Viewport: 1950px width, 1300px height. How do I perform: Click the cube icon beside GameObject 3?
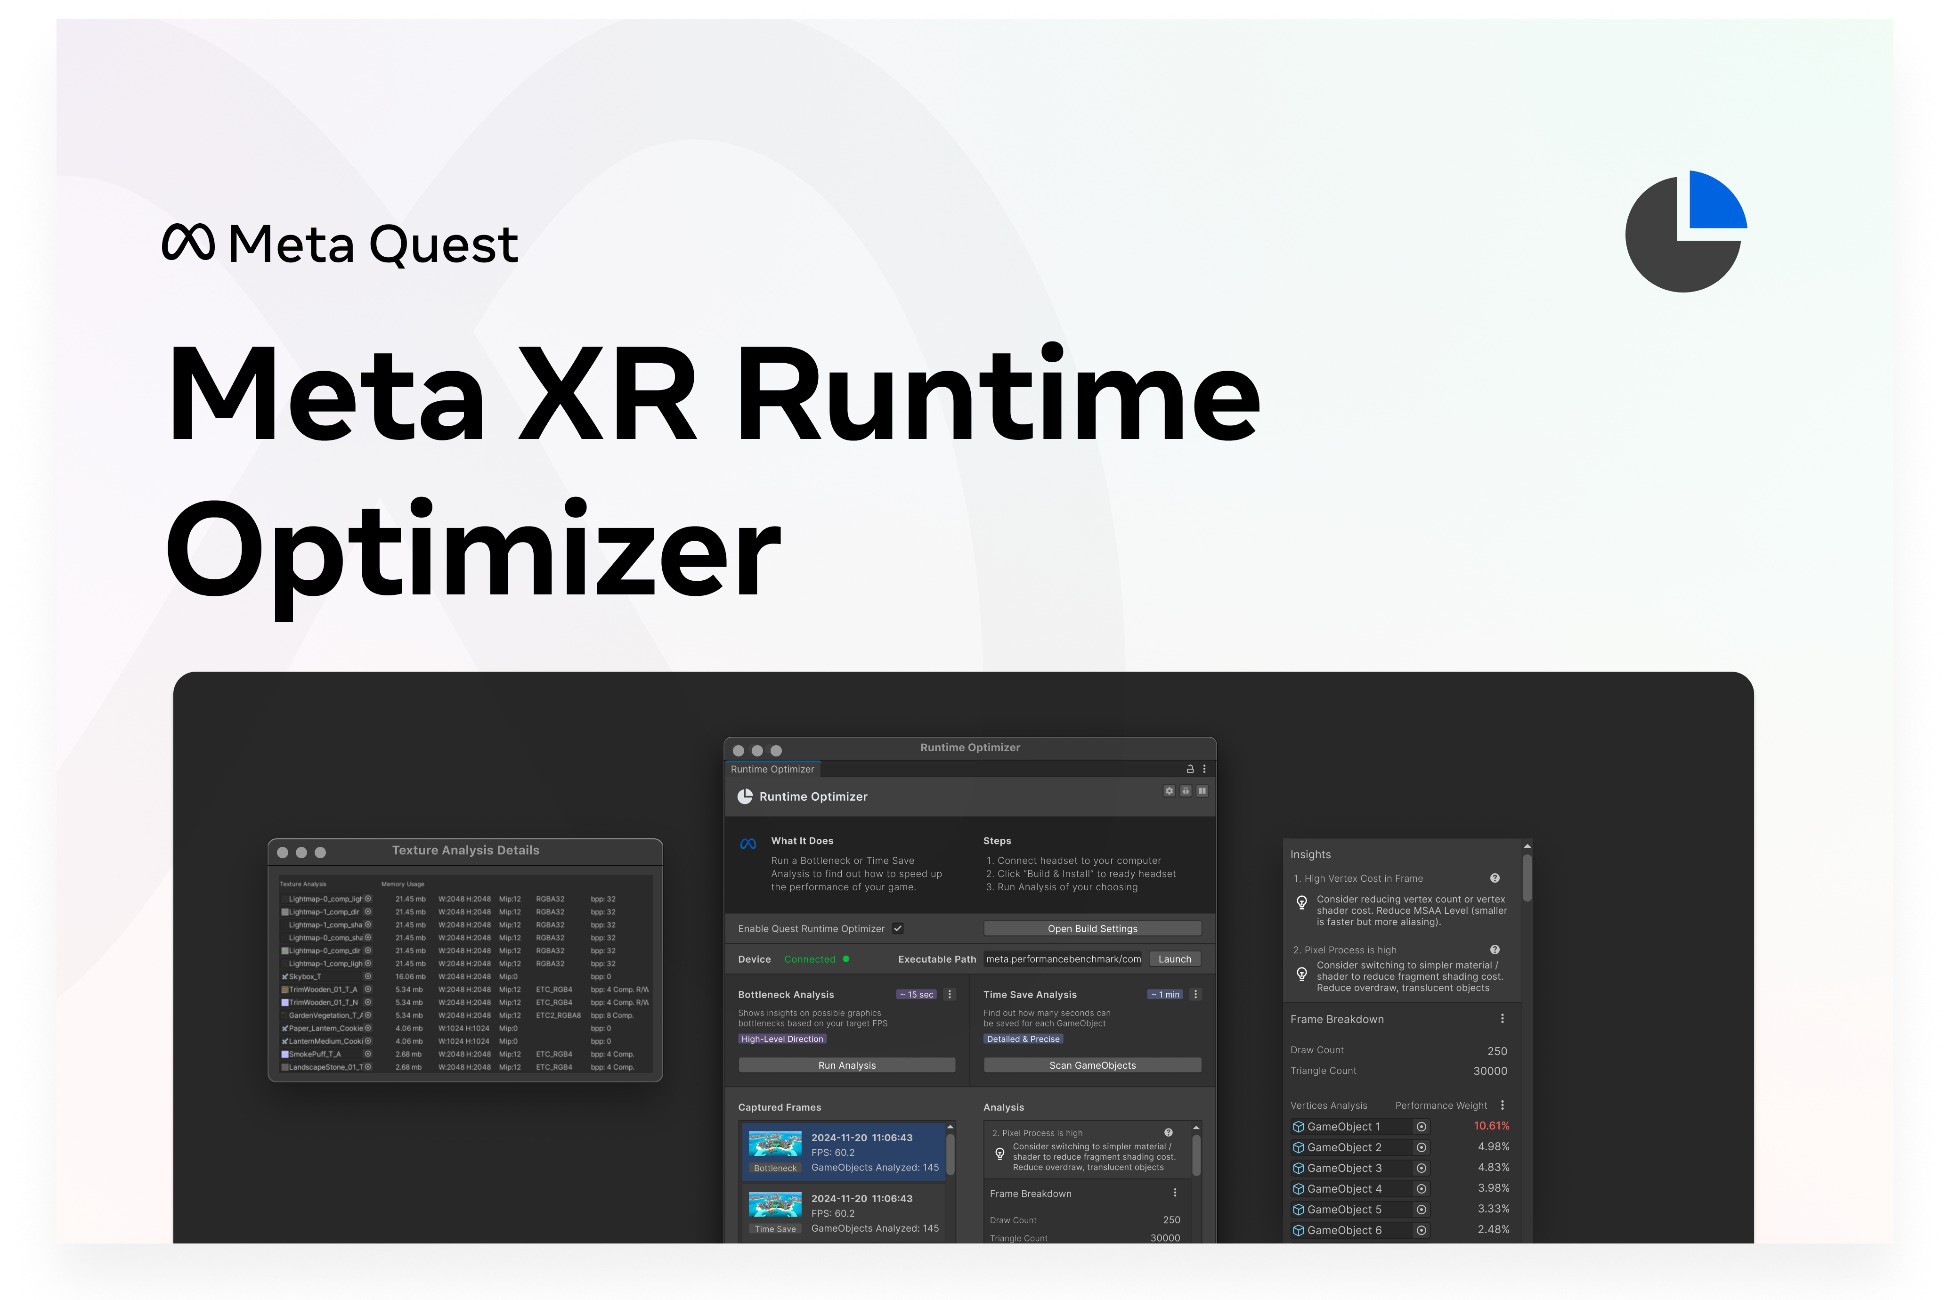pos(1298,1168)
